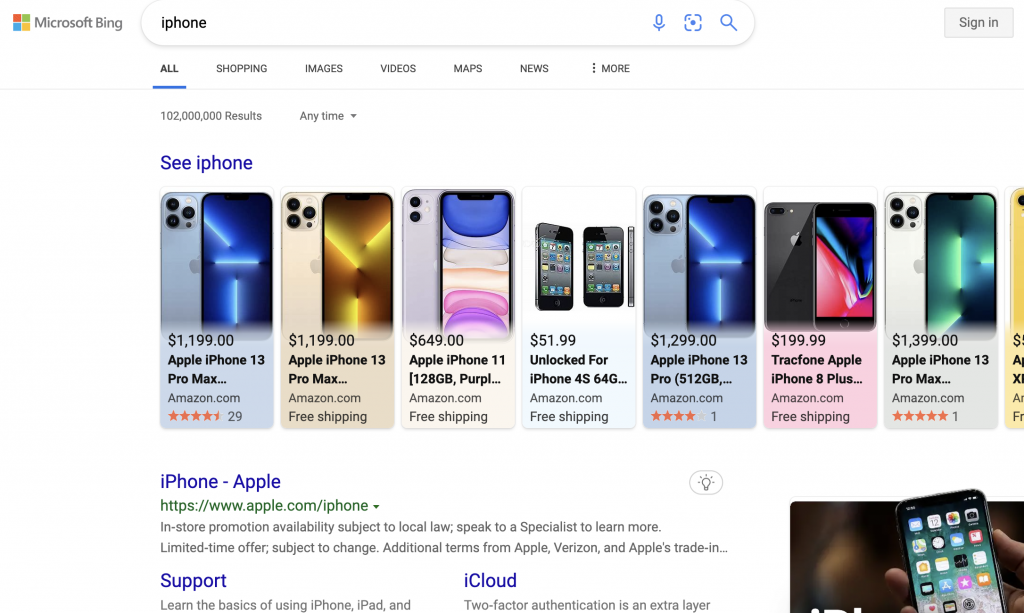Switch to the SHOPPING tab
This screenshot has width=1024, height=613.
point(241,69)
